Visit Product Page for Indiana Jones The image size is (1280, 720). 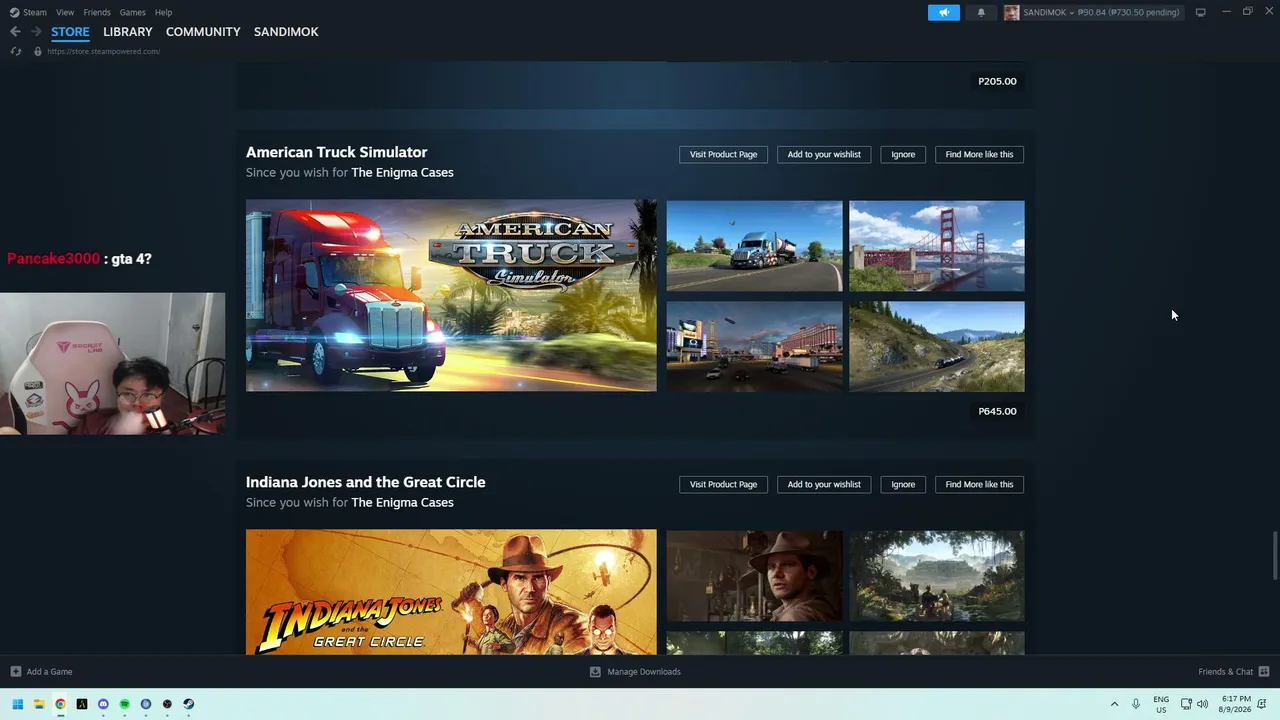point(723,484)
